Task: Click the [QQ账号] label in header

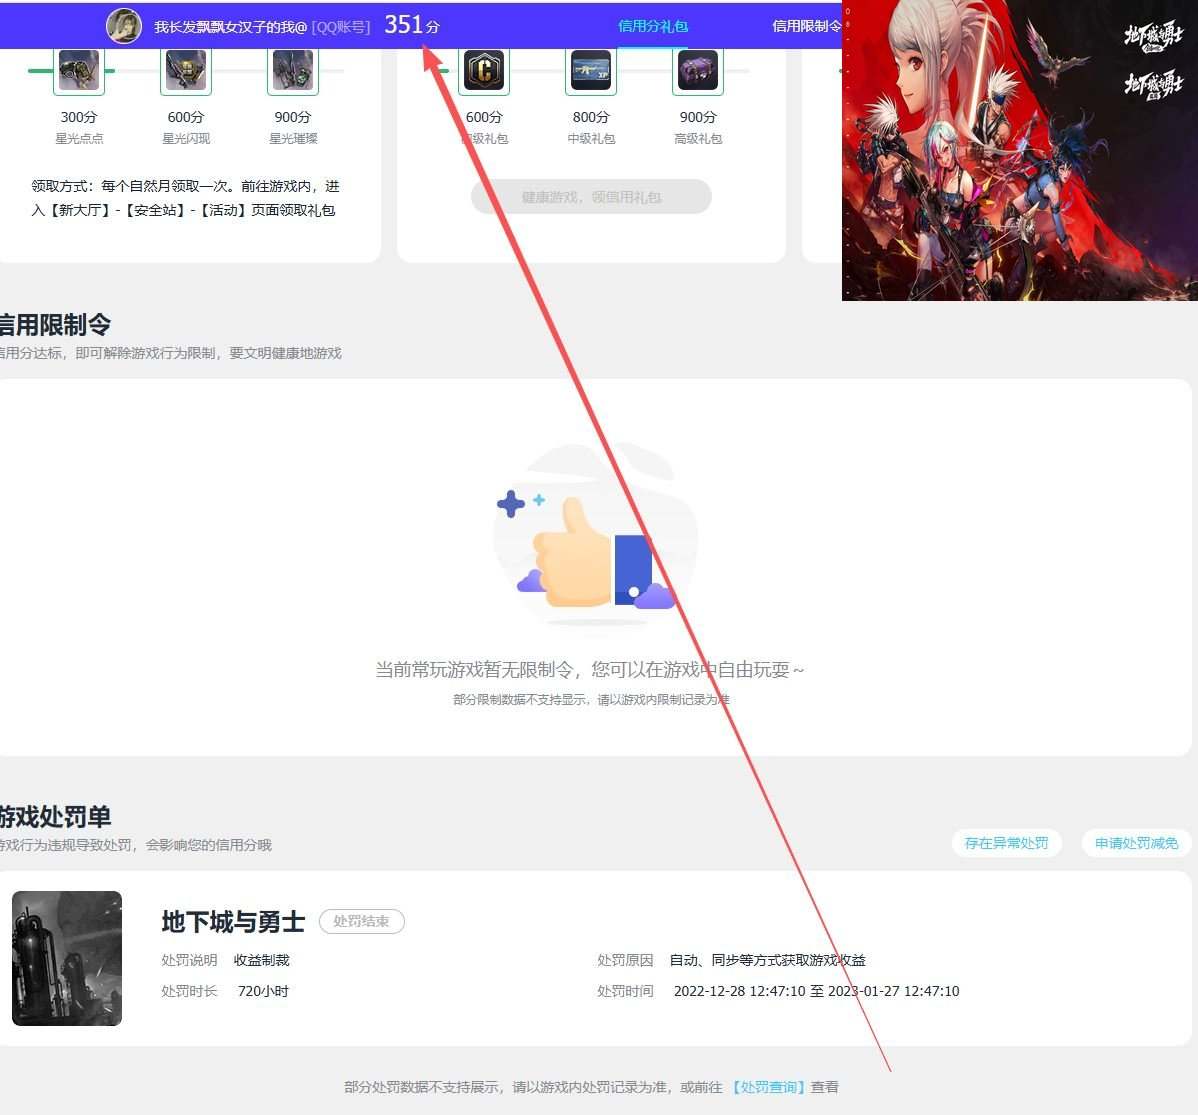Action: pyautogui.click(x=341, y=27)
